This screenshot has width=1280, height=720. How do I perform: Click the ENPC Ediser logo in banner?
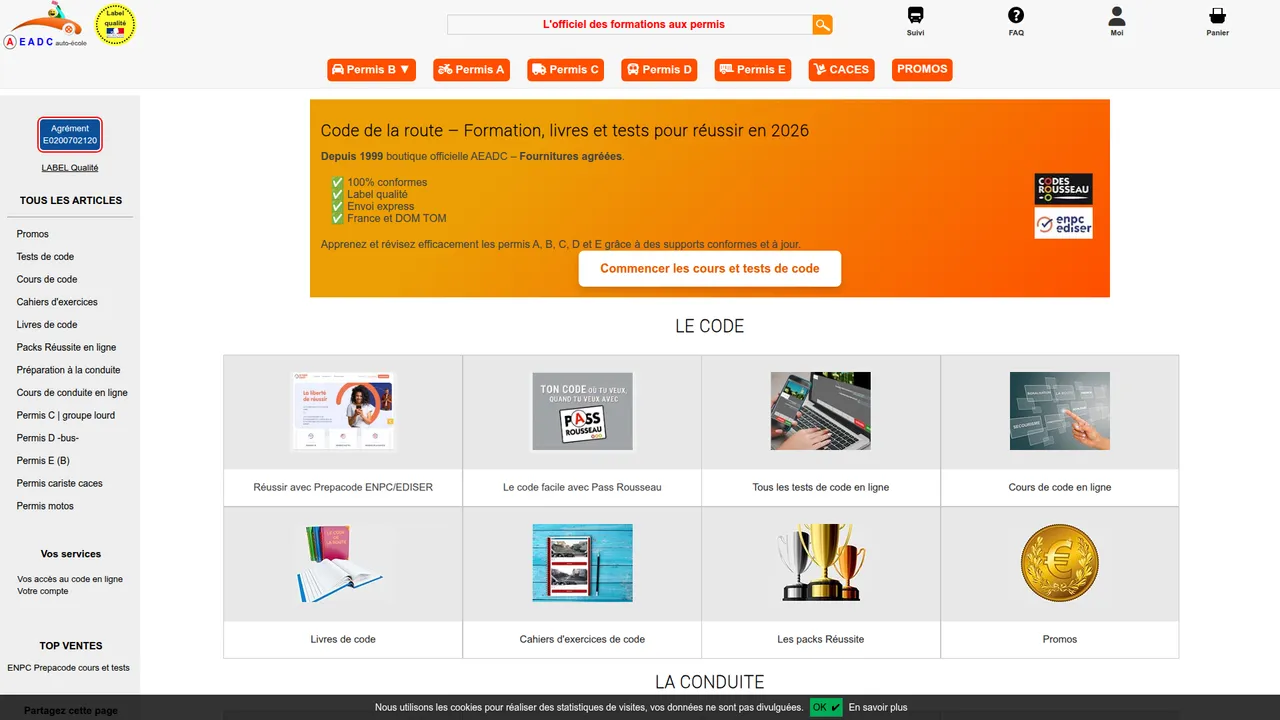click(x=1063, y=223)
